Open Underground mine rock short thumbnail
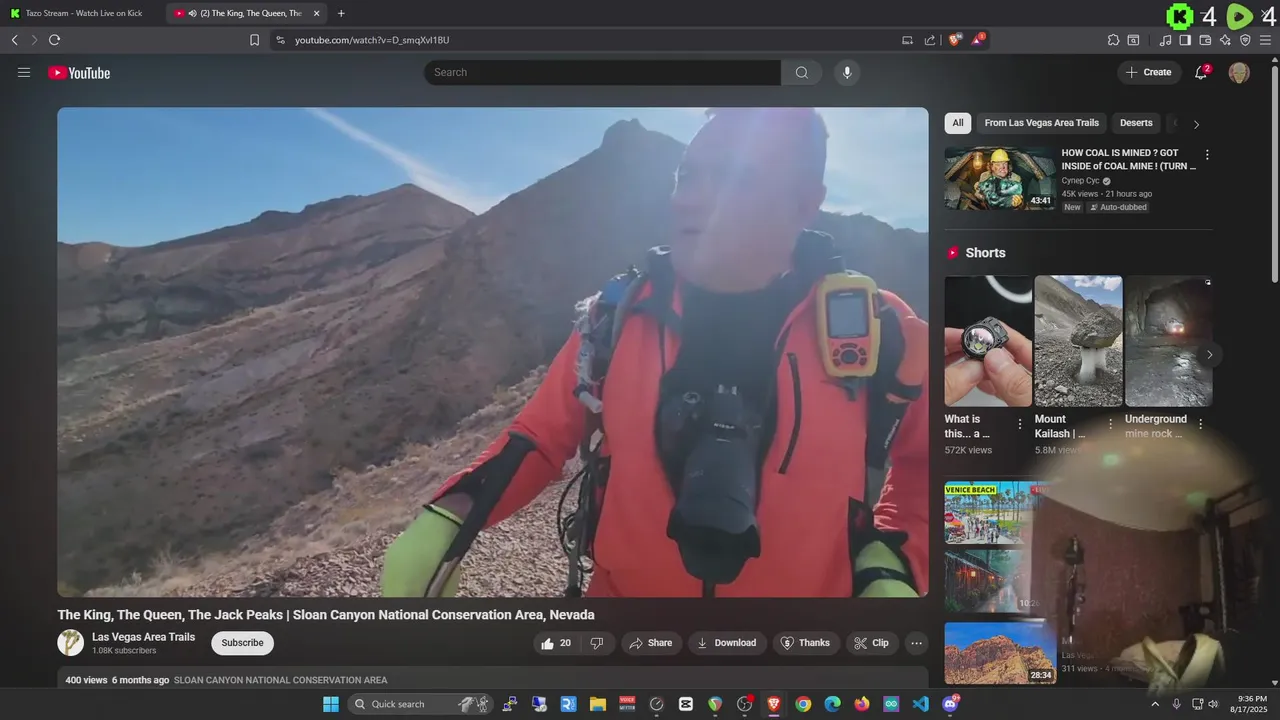The image size is (1280, 720). 1168,341
